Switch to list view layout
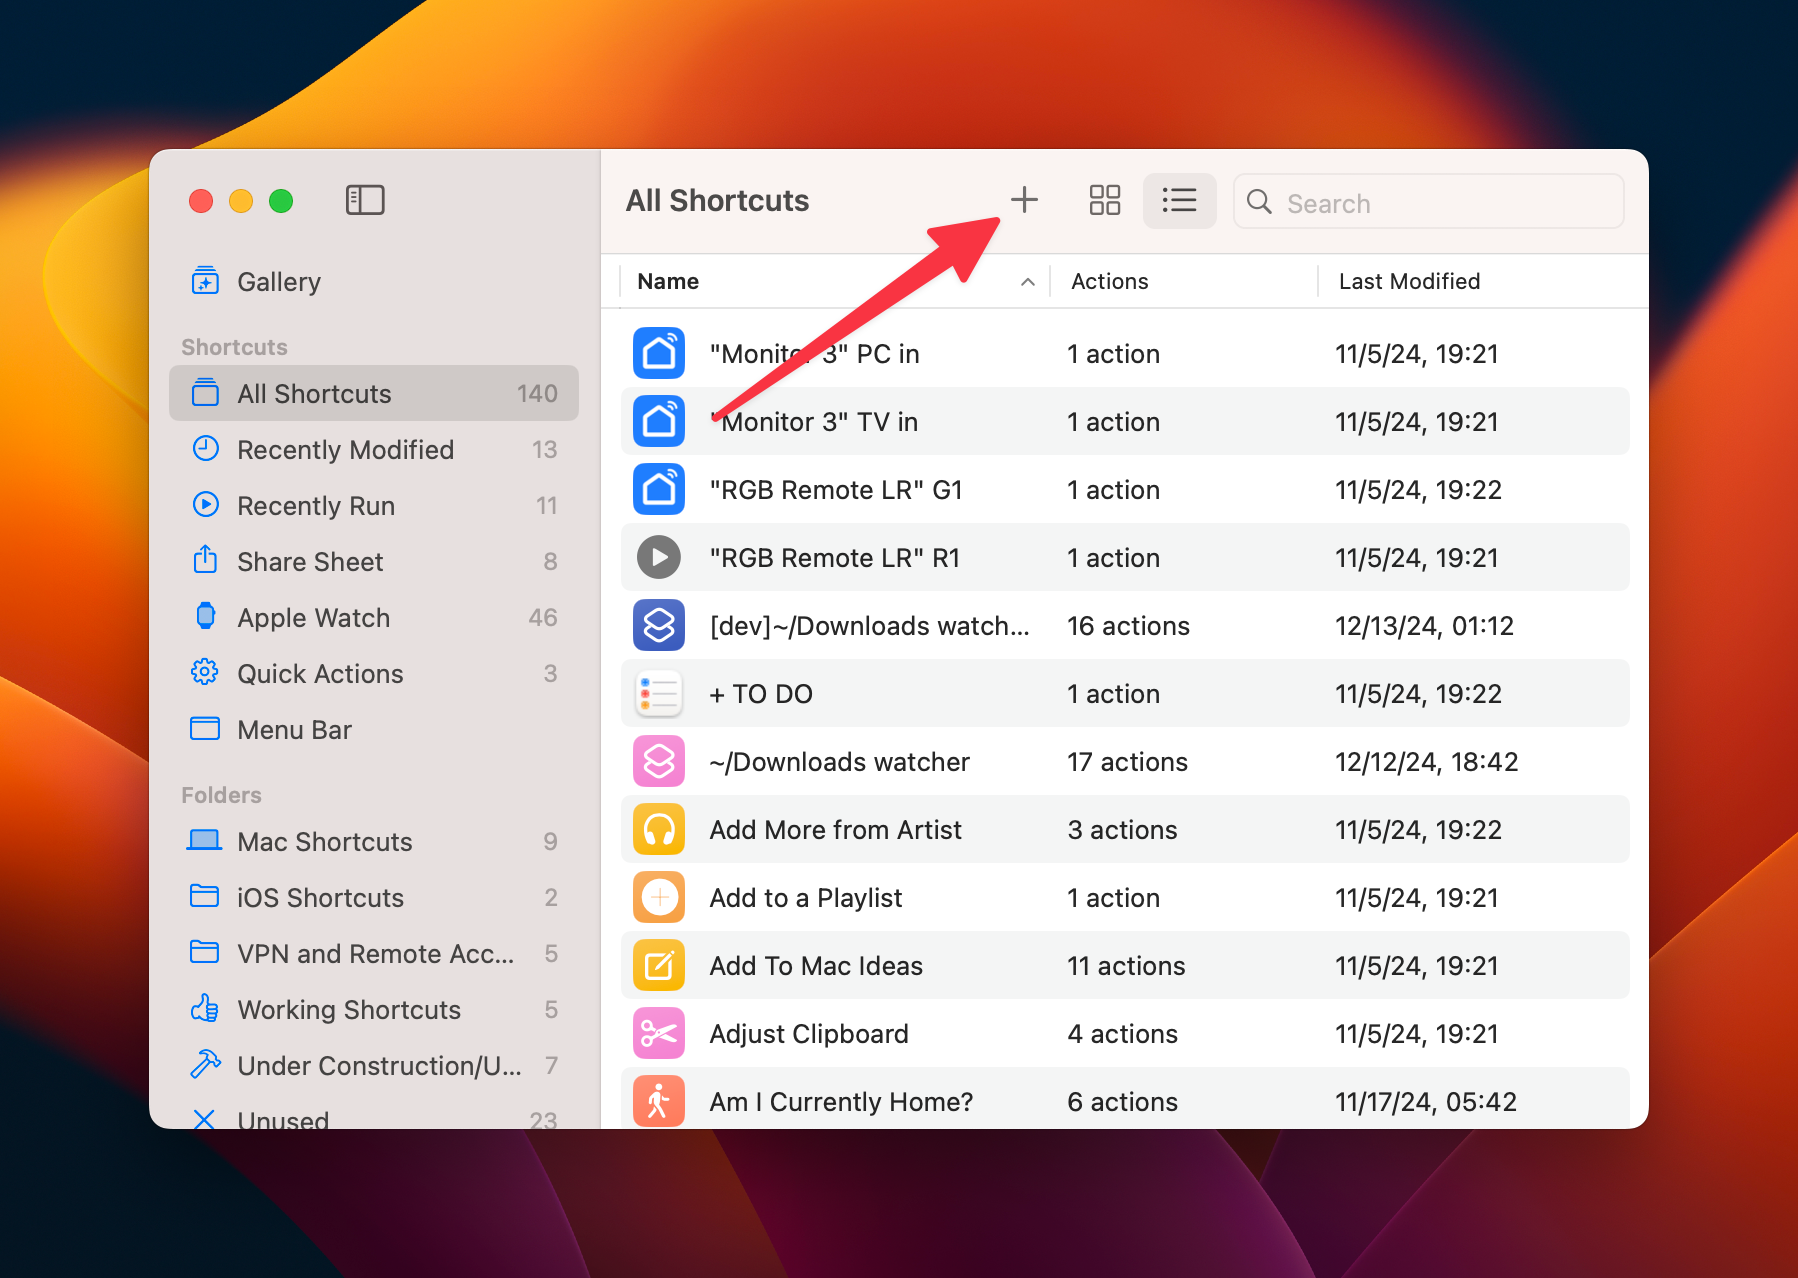 coord(1180,200)
